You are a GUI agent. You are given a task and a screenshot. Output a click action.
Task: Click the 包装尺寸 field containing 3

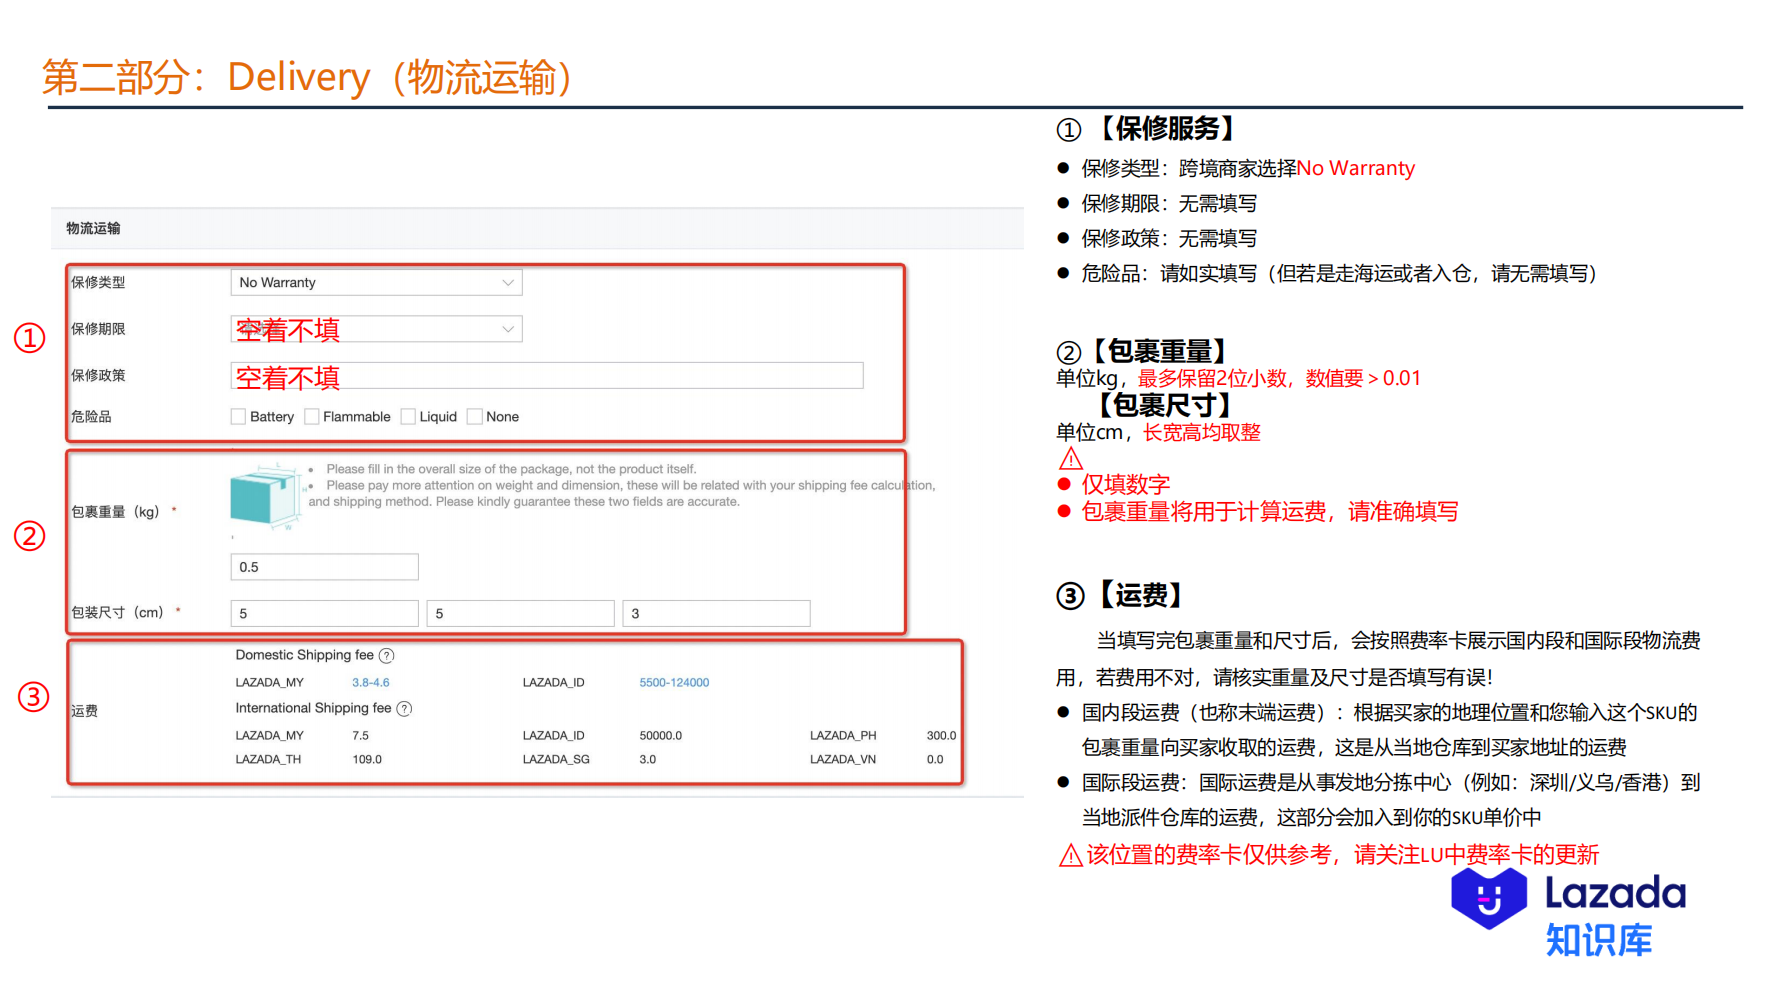click(x=716, y=613)
